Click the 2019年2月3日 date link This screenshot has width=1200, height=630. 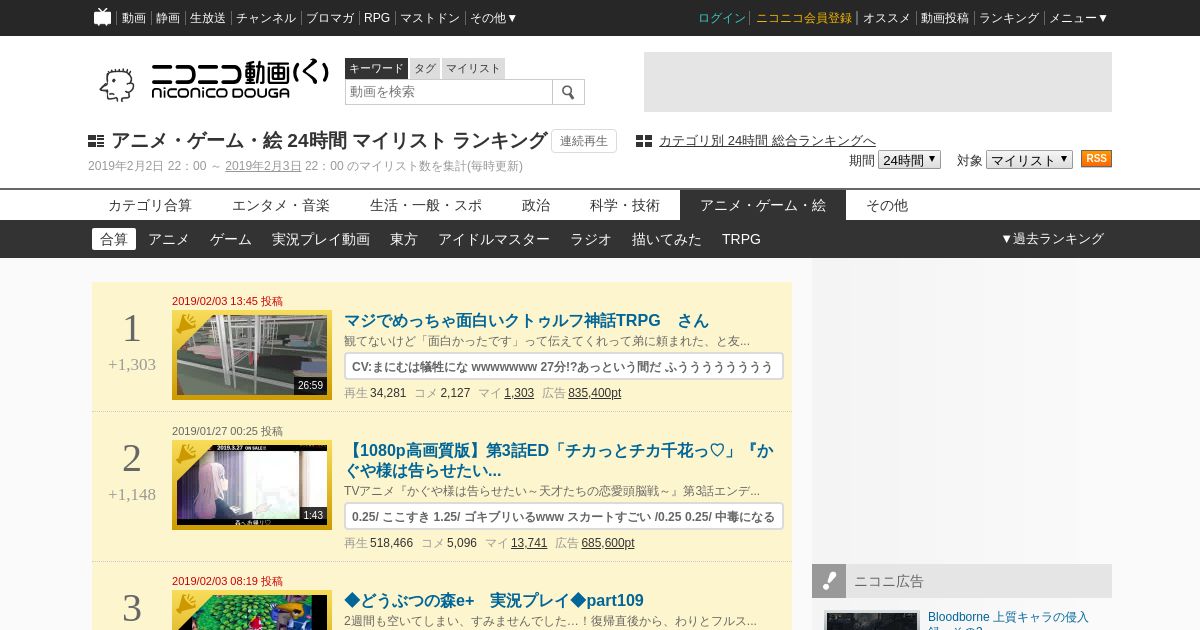click(x=263, y=166)
